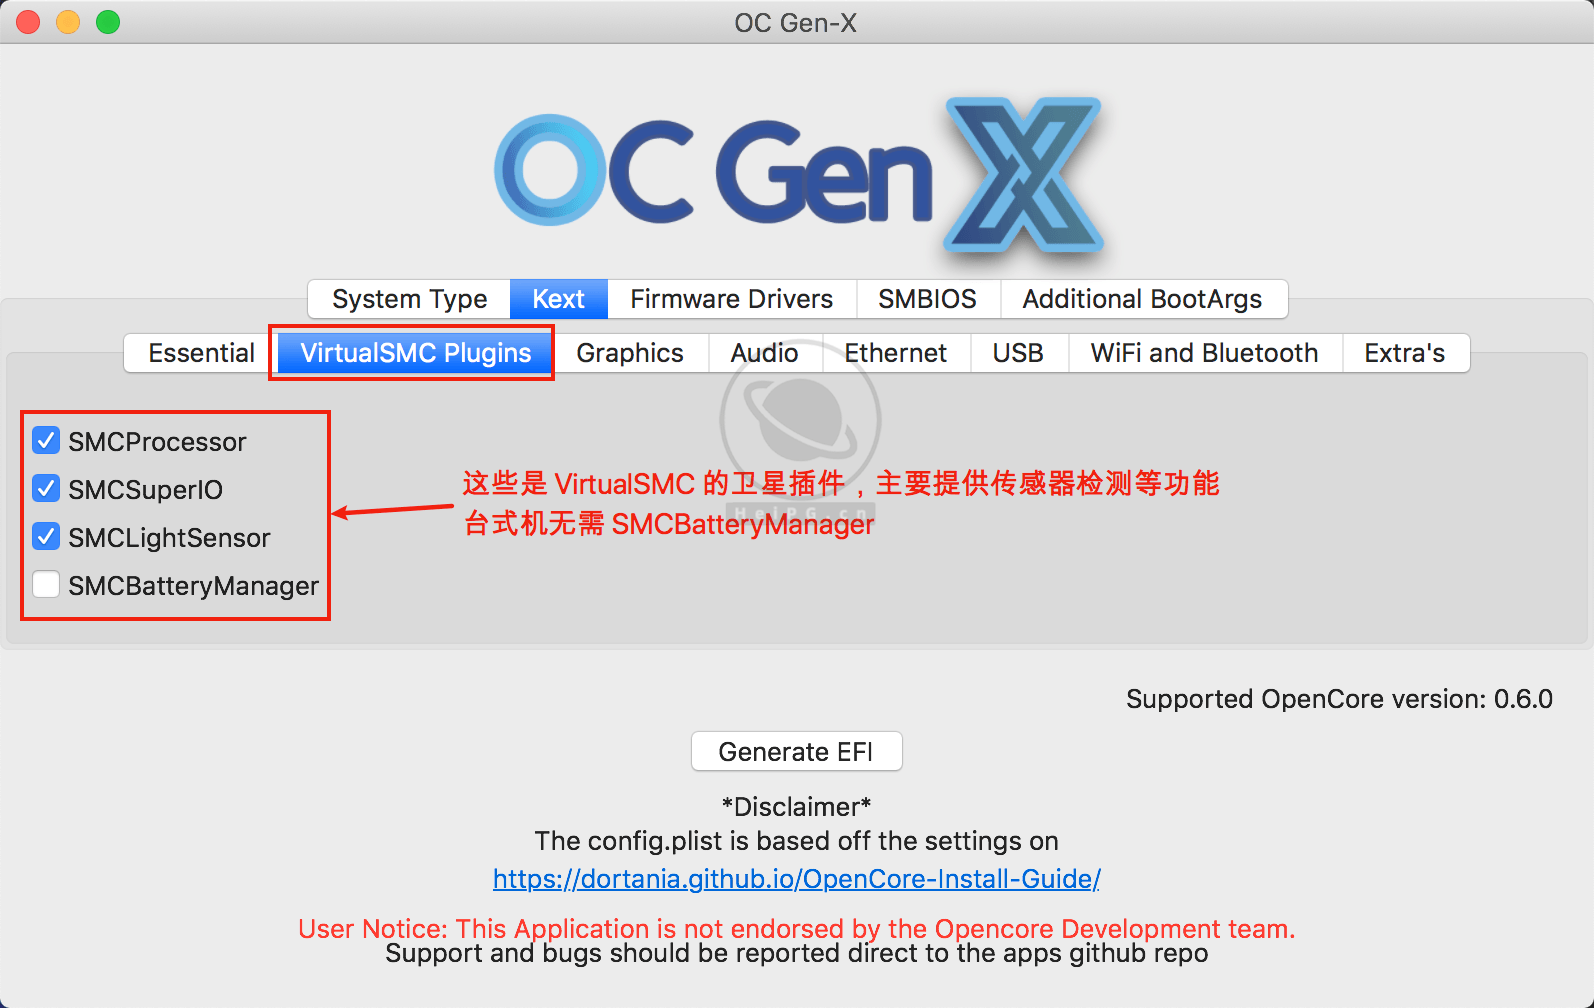Viewport: 1594px width, 1008px height.
Task: View WiFi and Bluetooth kexts
Action: tap(1204, 353)
